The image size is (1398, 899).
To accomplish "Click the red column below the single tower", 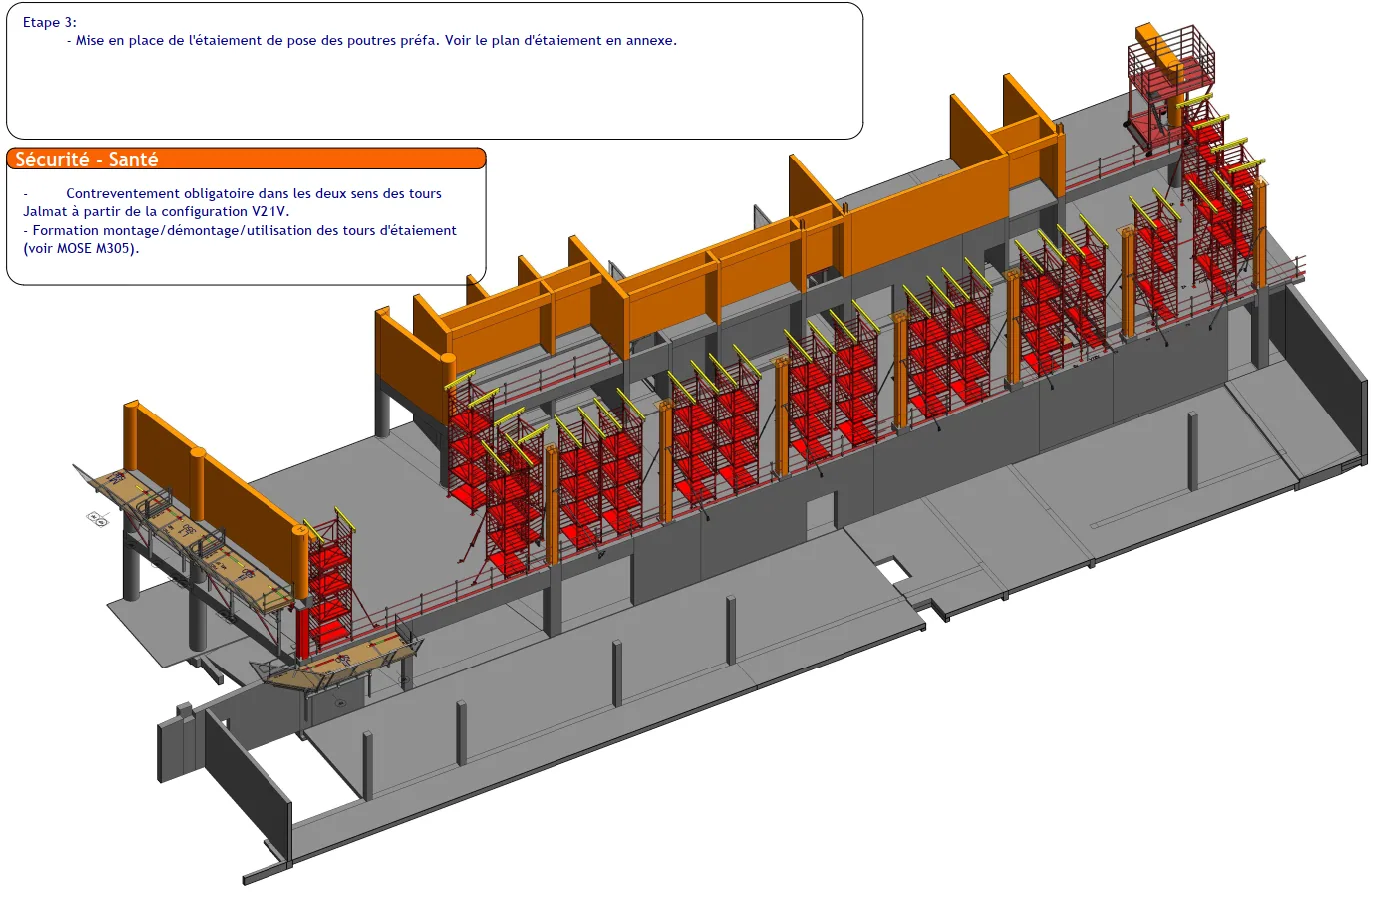I will (x=303, y=633).
